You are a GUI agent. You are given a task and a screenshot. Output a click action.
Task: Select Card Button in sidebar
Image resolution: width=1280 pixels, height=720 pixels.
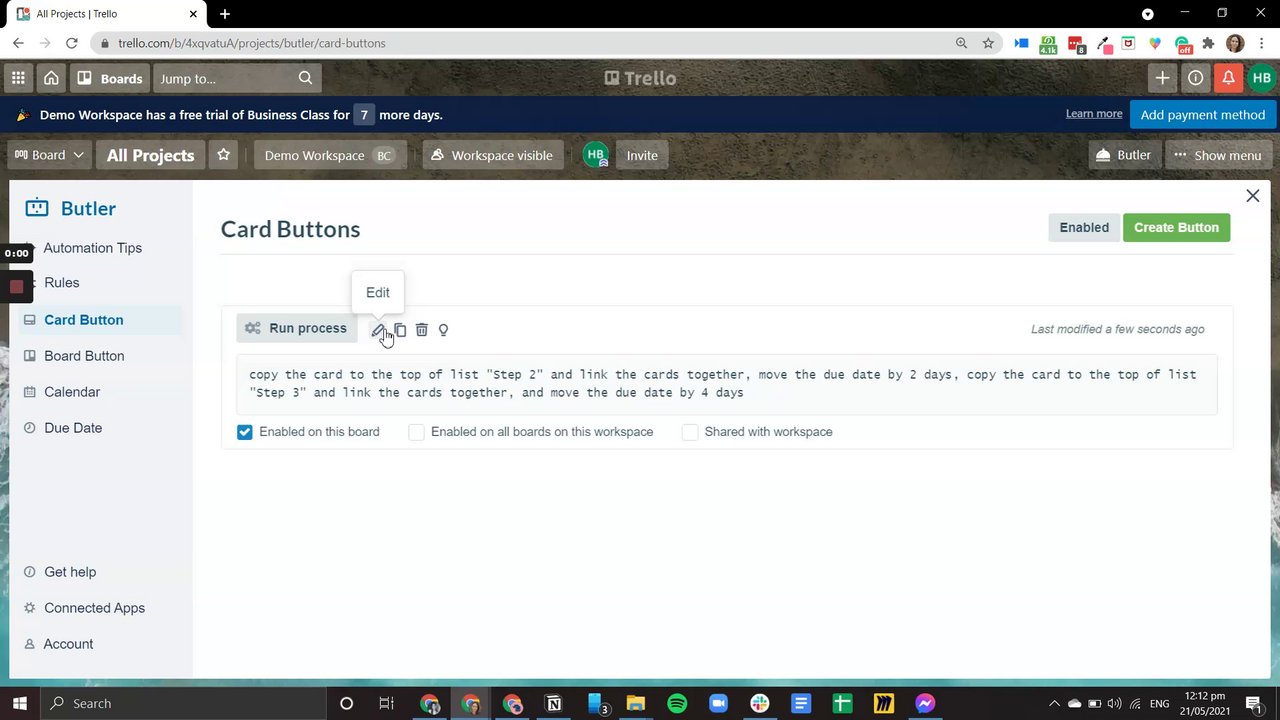click(x=84, y=320)
